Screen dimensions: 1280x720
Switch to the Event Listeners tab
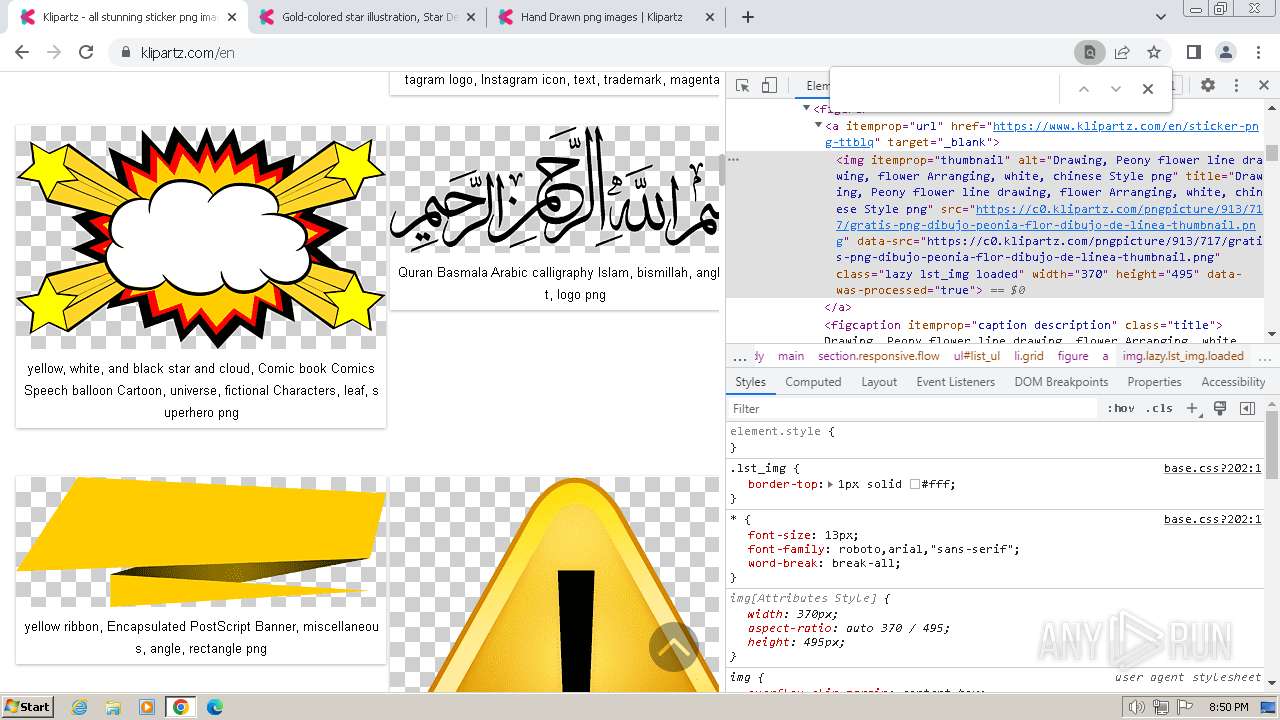[x=955, y=382]
